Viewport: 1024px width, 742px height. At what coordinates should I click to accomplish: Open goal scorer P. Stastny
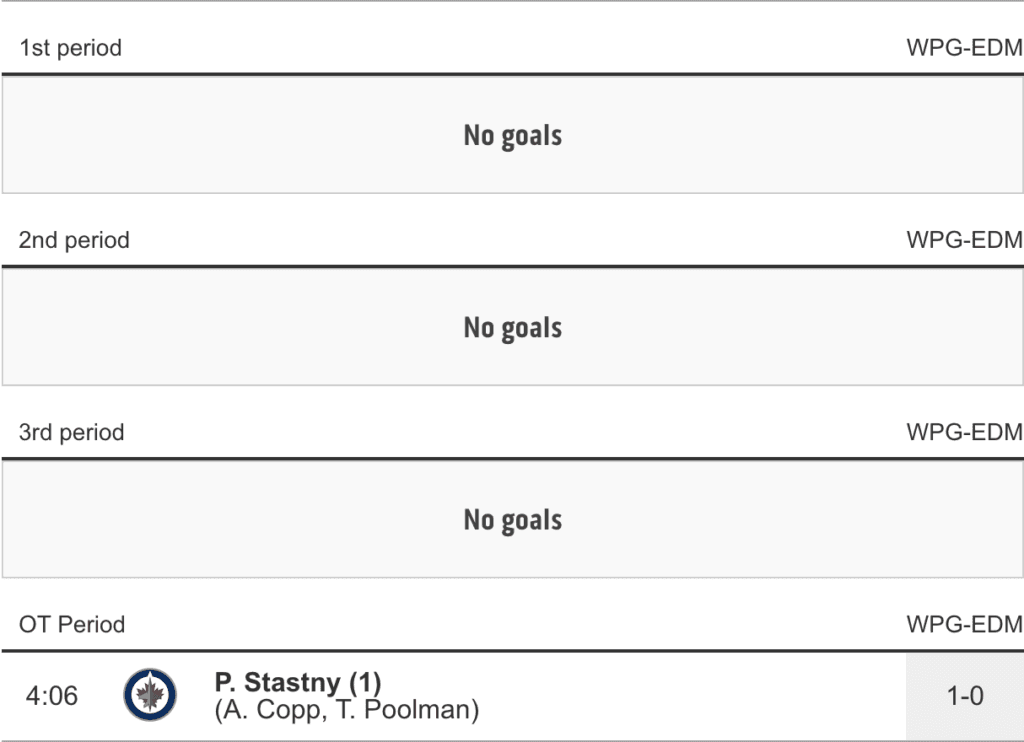point(277,683)
